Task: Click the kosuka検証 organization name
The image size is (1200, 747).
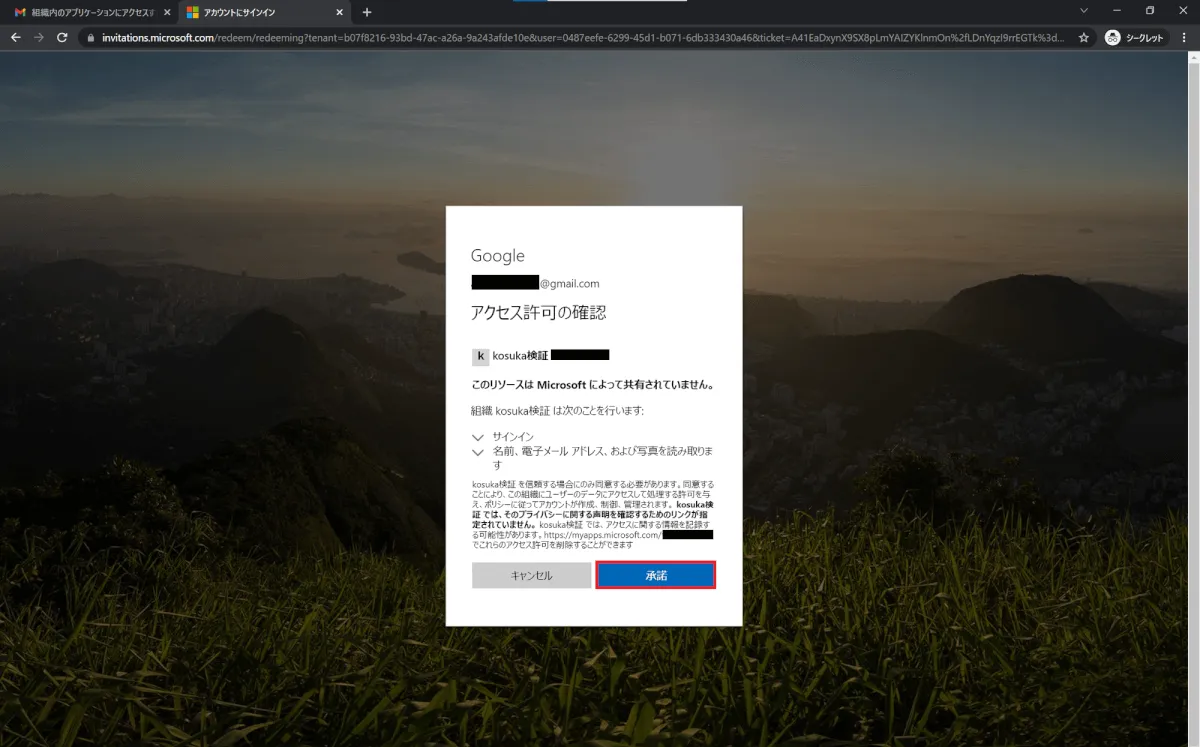Action: 520,355
